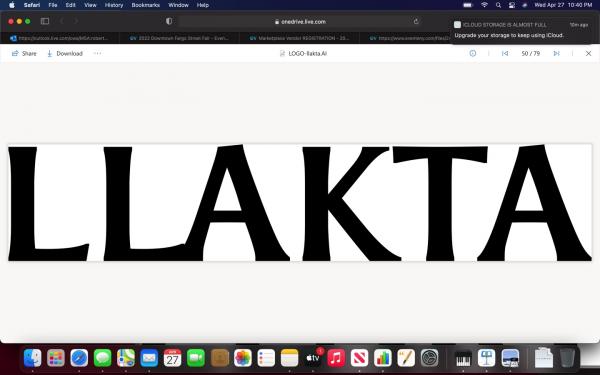The width and height of the screenshot is (600, 375).
Task: Open Maps from the Dock
Action: [126, 359]
